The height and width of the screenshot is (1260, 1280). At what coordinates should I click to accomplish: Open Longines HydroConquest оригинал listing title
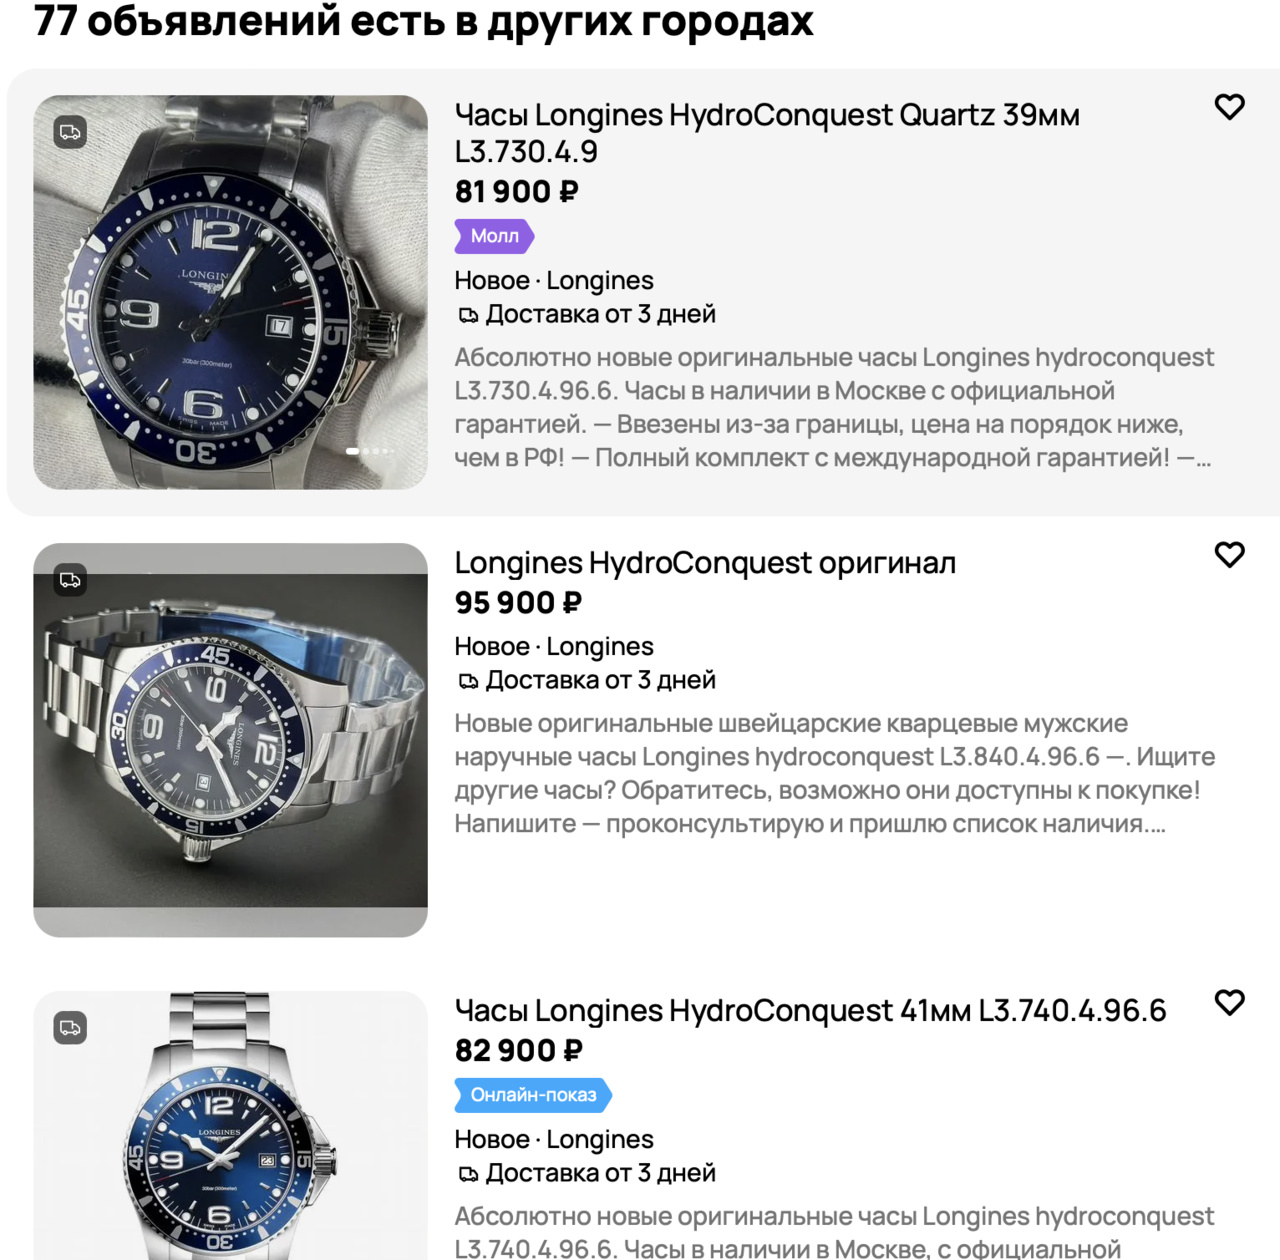click(x=705, y=563)
